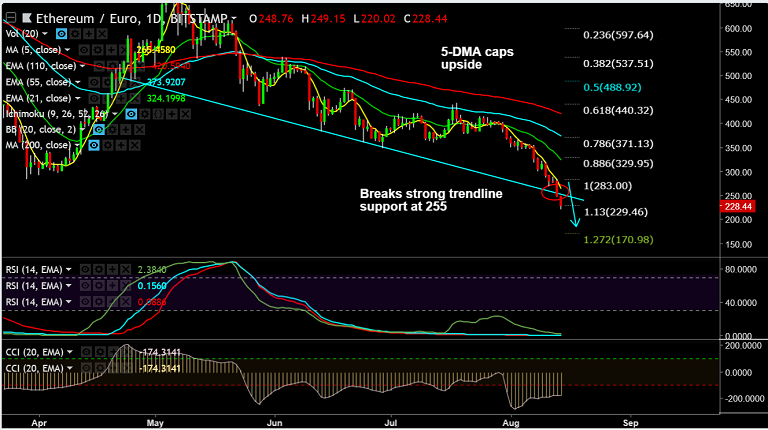This screenshot has width=768, height=430.
Task: Expand EMA (21, close) dropdown arrow
Action: (x=77, y=98)
